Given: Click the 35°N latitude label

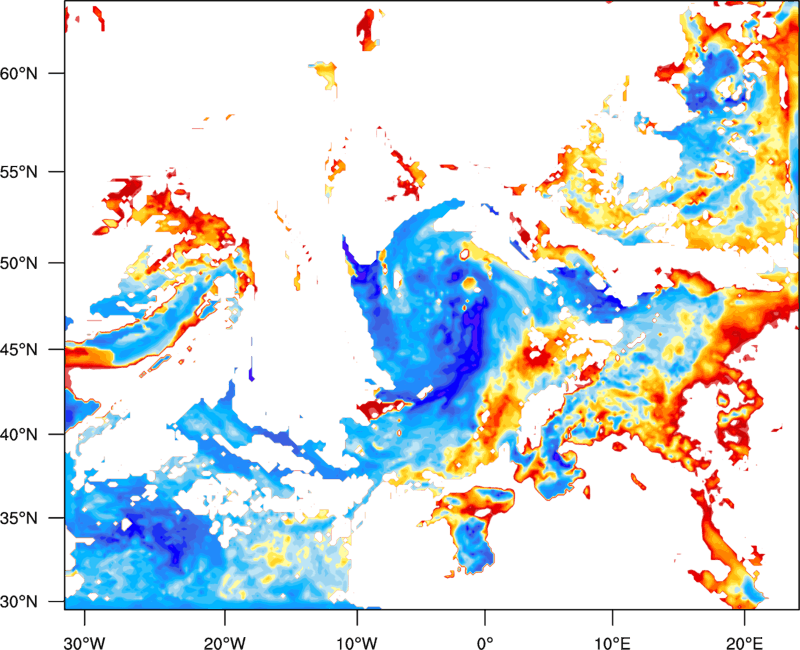Looking at the screenshot, I should tap(19, 518).
